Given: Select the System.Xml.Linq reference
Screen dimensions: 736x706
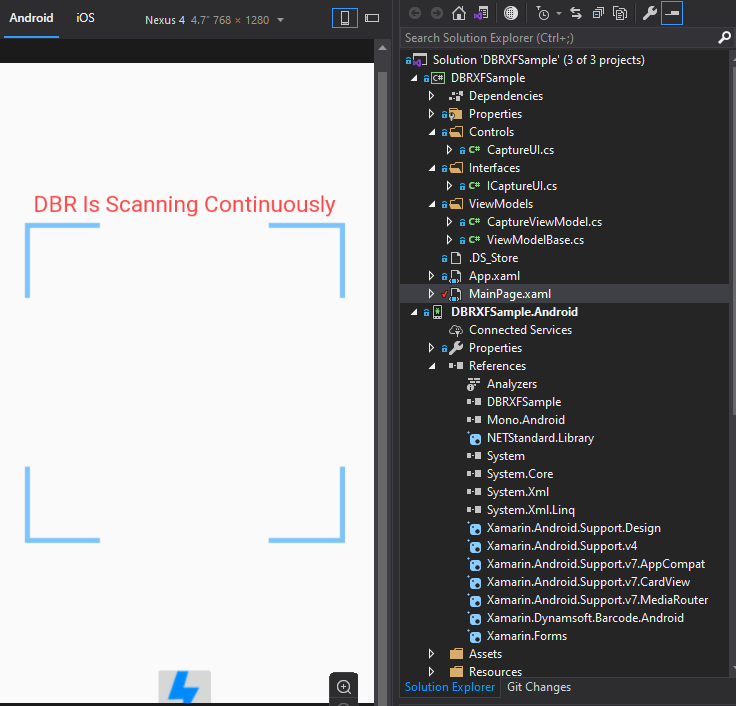Looking at the screenshot, I should (530, 510).
